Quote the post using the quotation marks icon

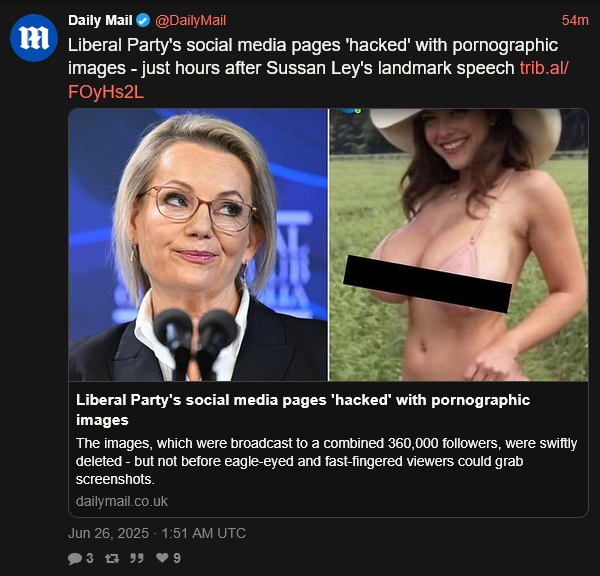coord(137,558)
